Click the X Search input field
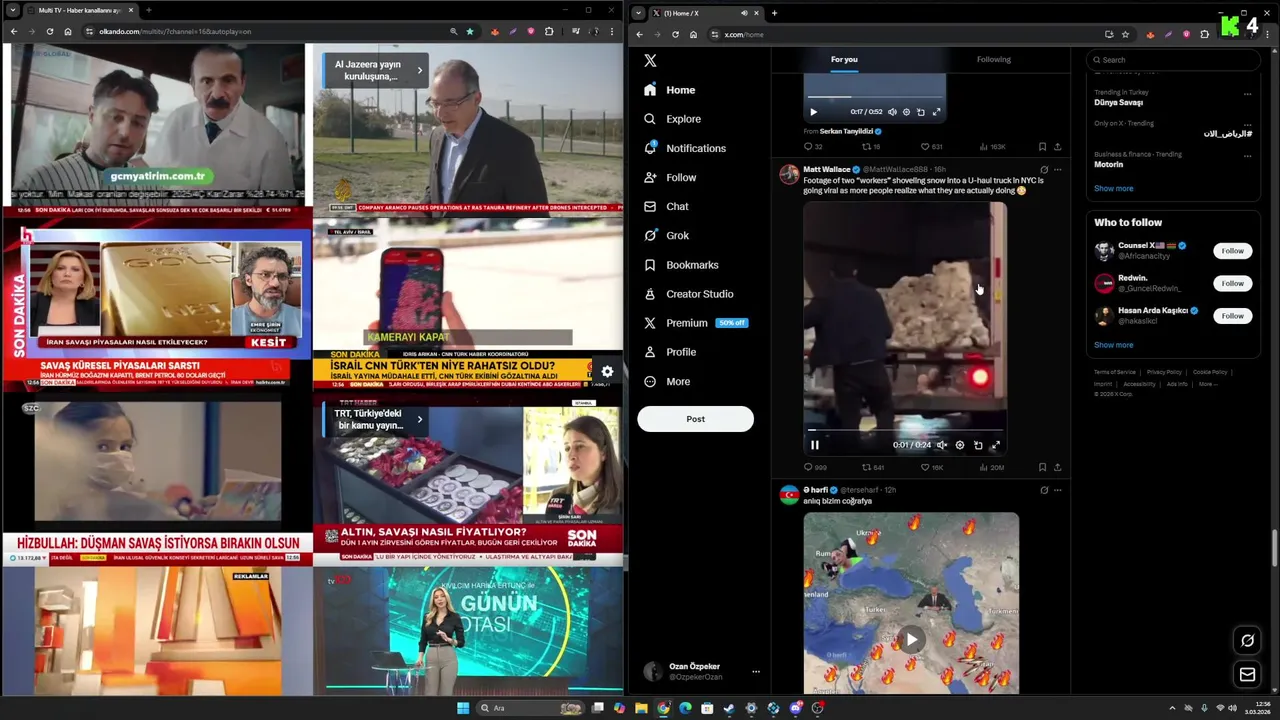This screenshot has width=1280, height=720. point(1173,60)
